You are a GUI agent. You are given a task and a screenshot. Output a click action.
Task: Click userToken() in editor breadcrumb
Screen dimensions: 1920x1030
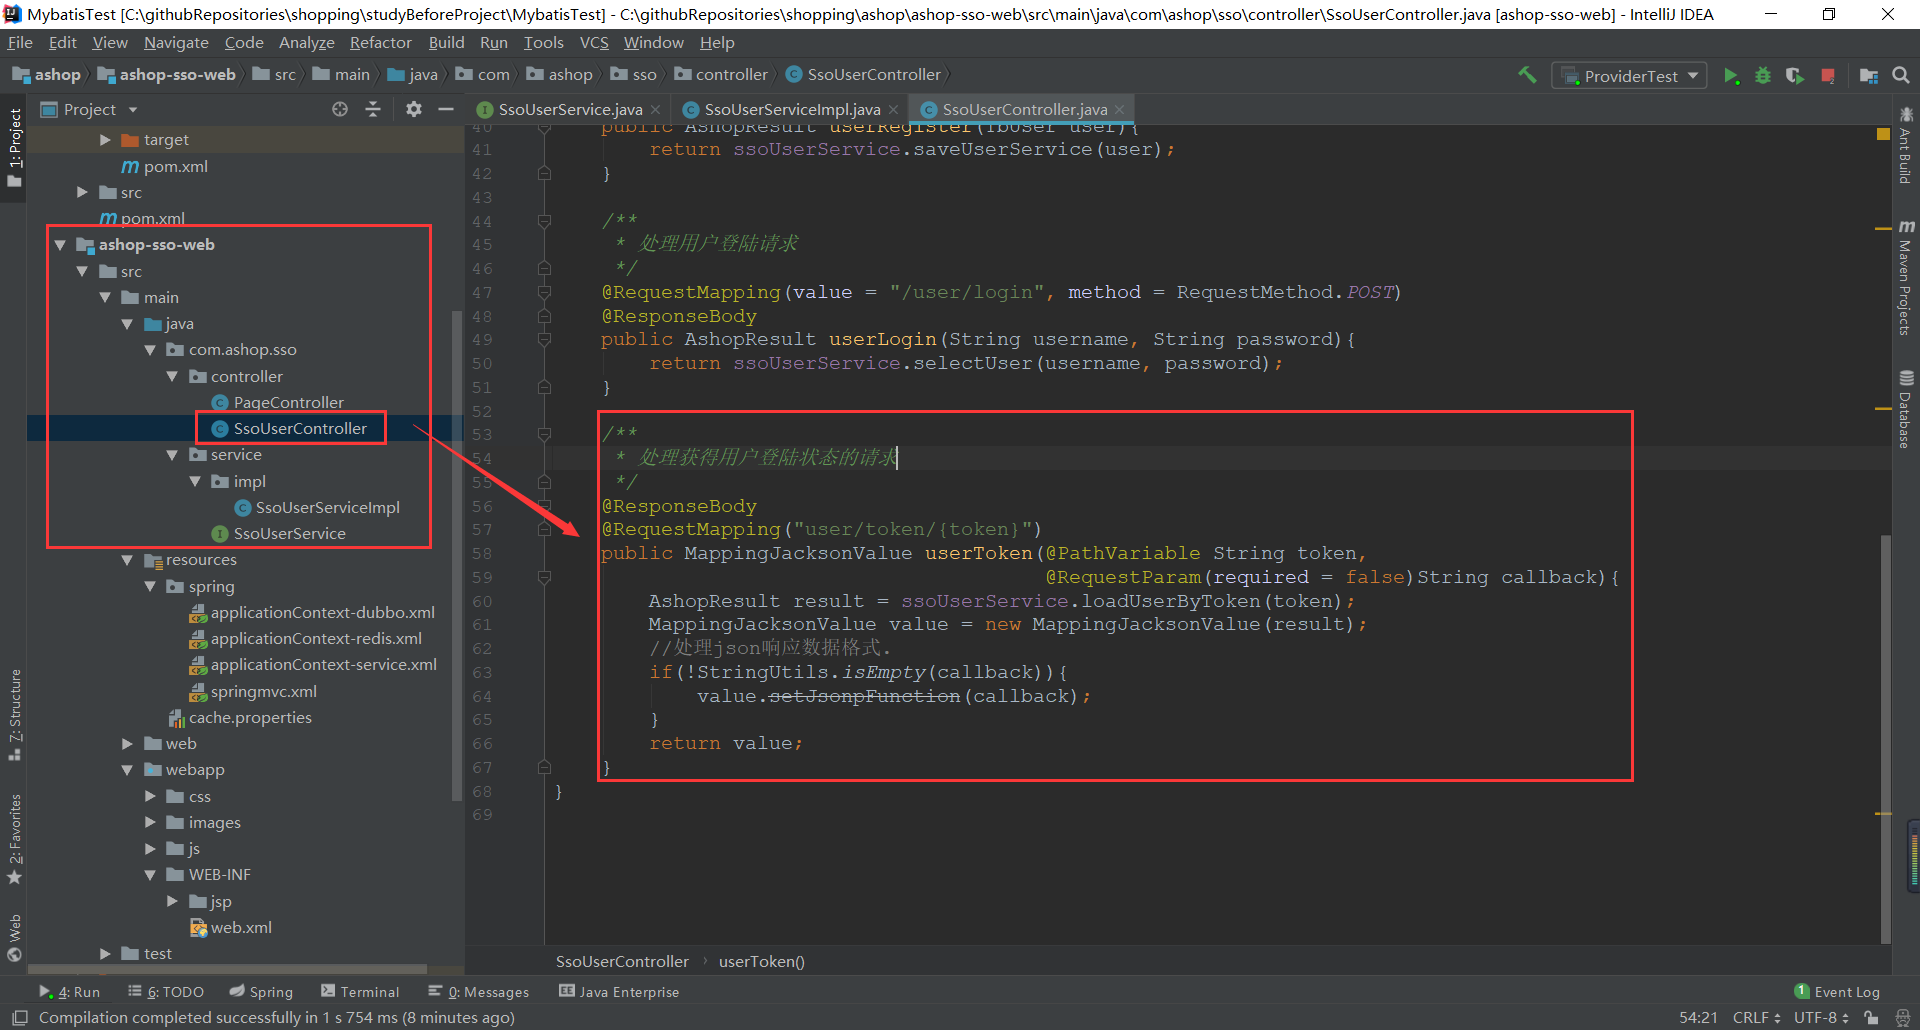click(762, 962)
